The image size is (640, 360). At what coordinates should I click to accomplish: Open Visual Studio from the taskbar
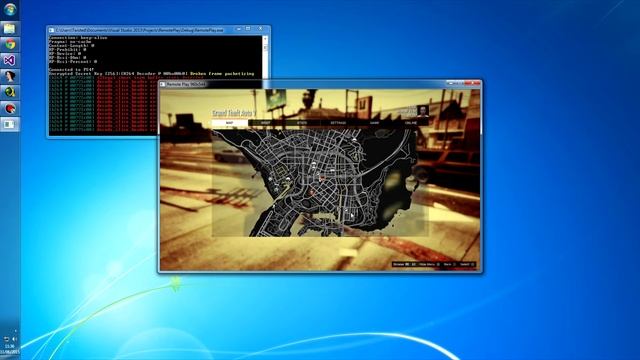pos(9,60)
